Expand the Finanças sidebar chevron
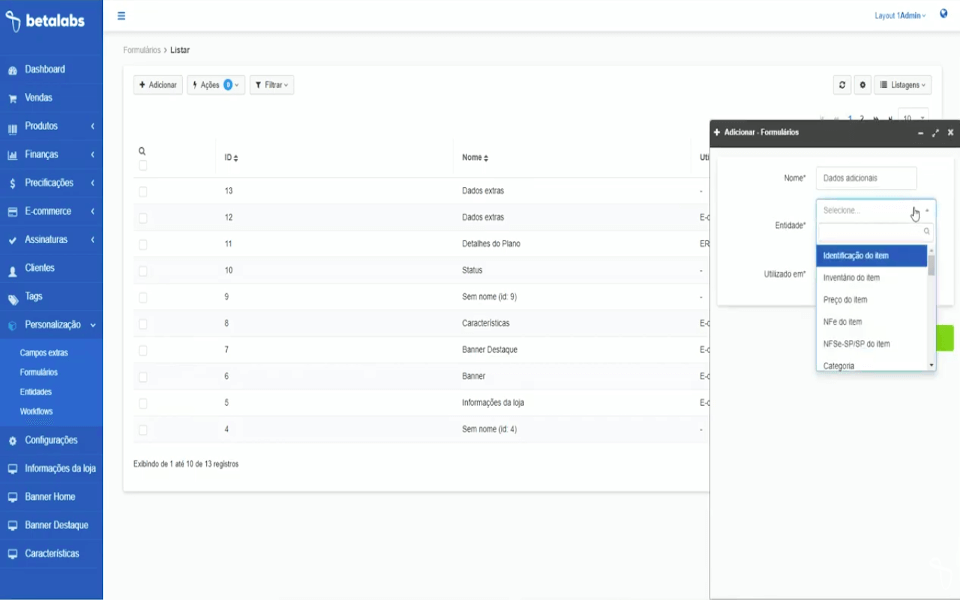 [92, 155]
